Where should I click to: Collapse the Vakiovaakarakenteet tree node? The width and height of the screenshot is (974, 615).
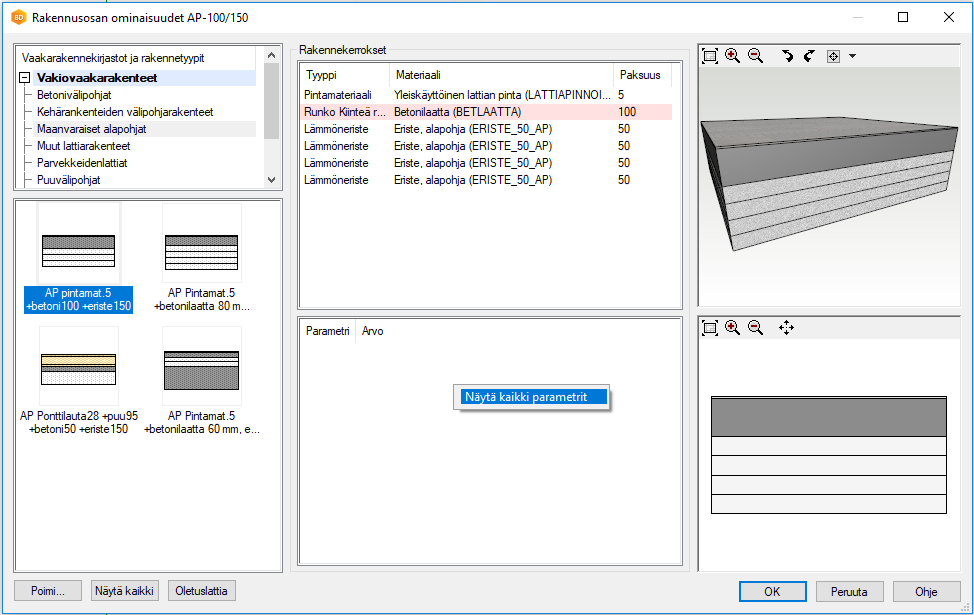pyautogui.click(x=25, y=78)
